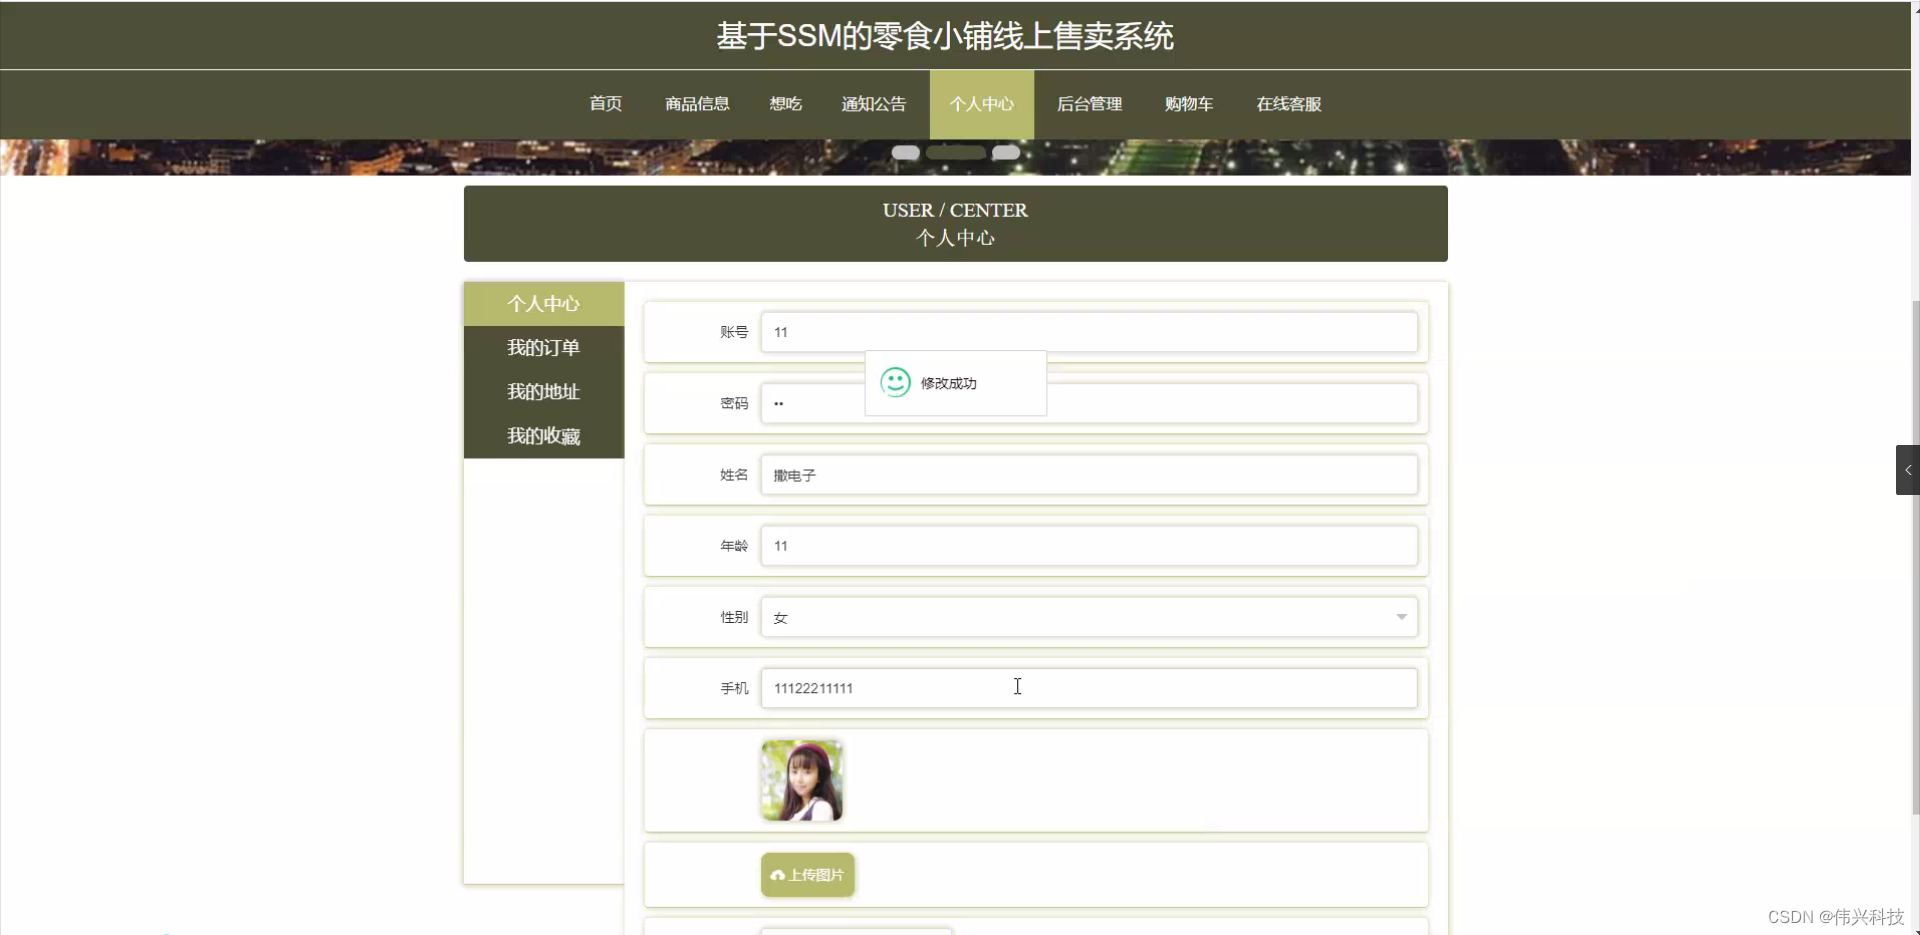Switch to the 通知公告 tab

[x=873, y=104]
